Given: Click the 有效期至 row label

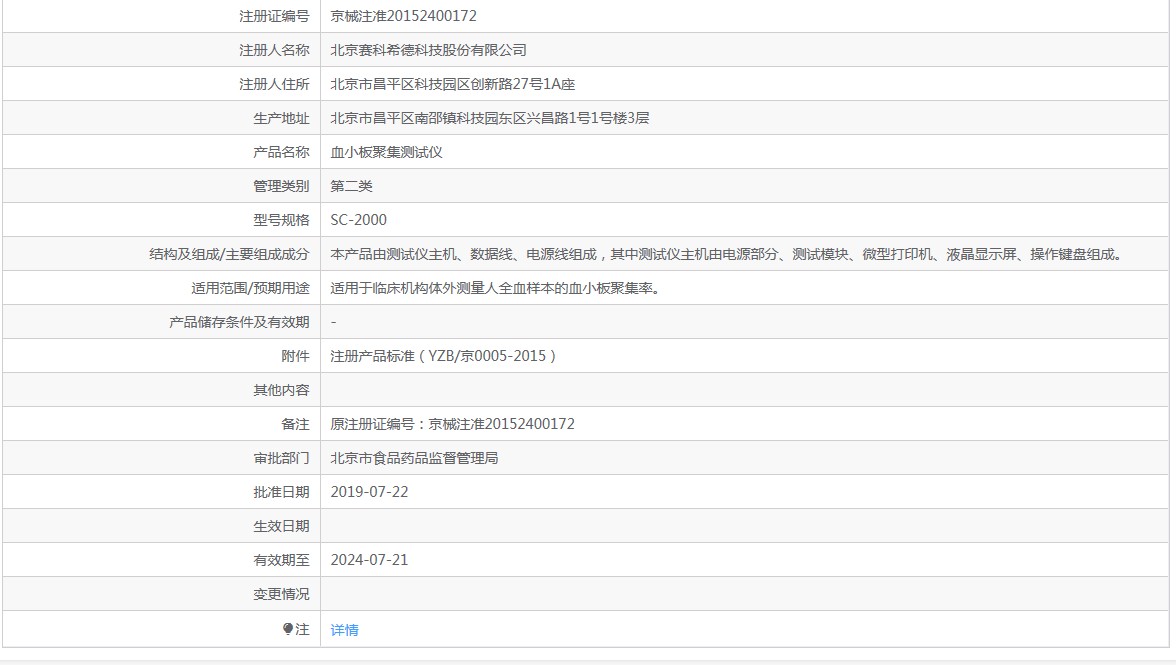Looking at the screenshot, I should pyautogui.click(x=281, y=560).
